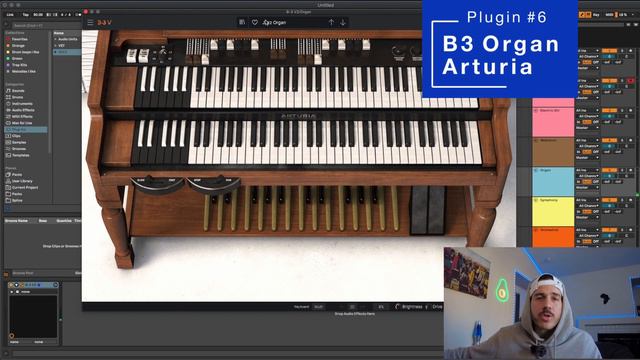
Task: Select Samples category in the browser
Action: (19, 142)
